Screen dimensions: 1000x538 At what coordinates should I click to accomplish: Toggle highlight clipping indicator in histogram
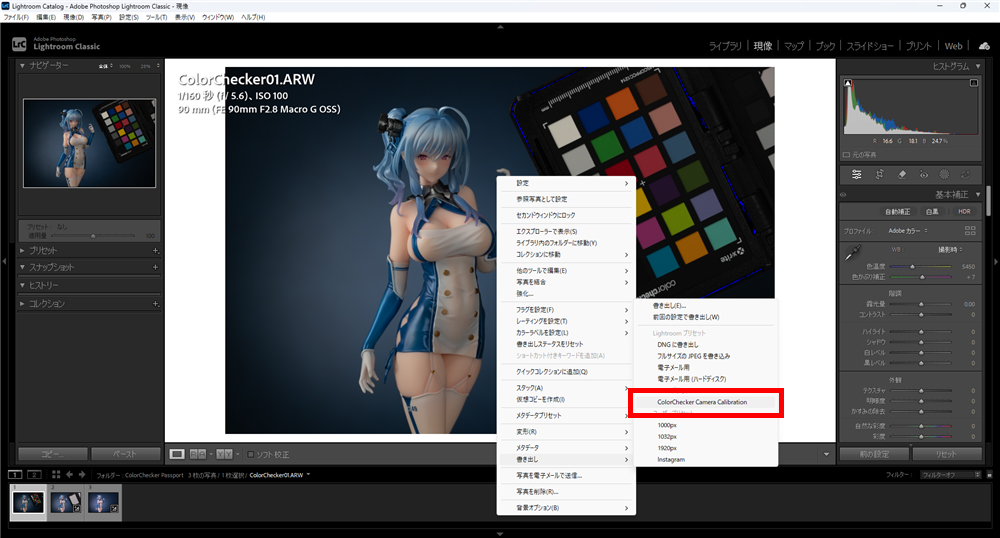974,83
